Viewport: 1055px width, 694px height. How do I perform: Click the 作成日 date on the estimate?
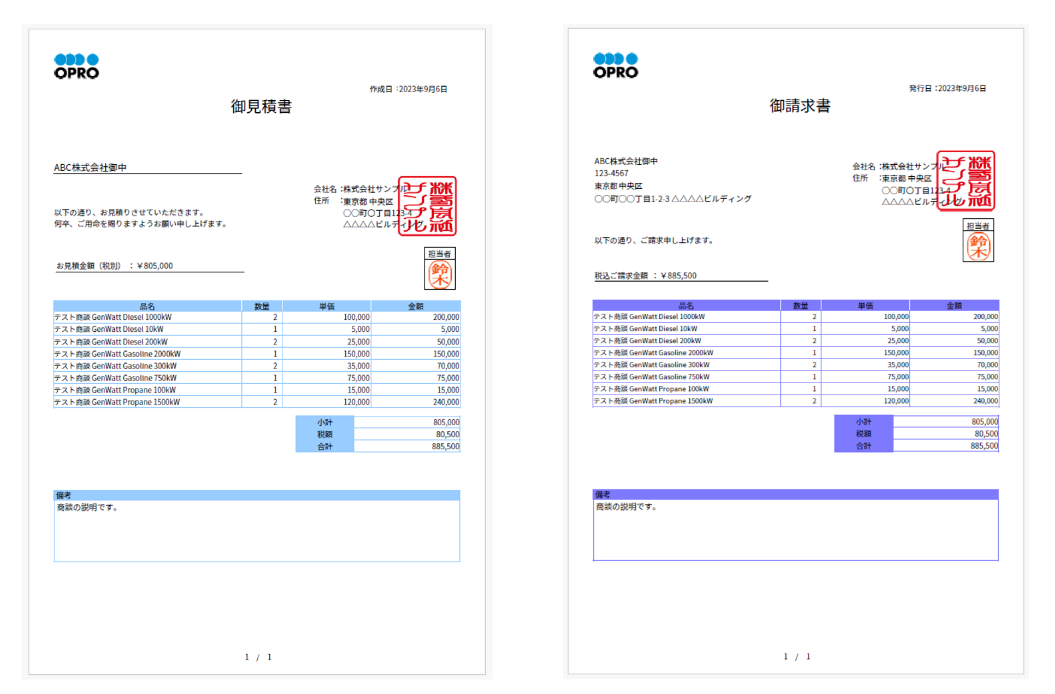click(408, 89)
